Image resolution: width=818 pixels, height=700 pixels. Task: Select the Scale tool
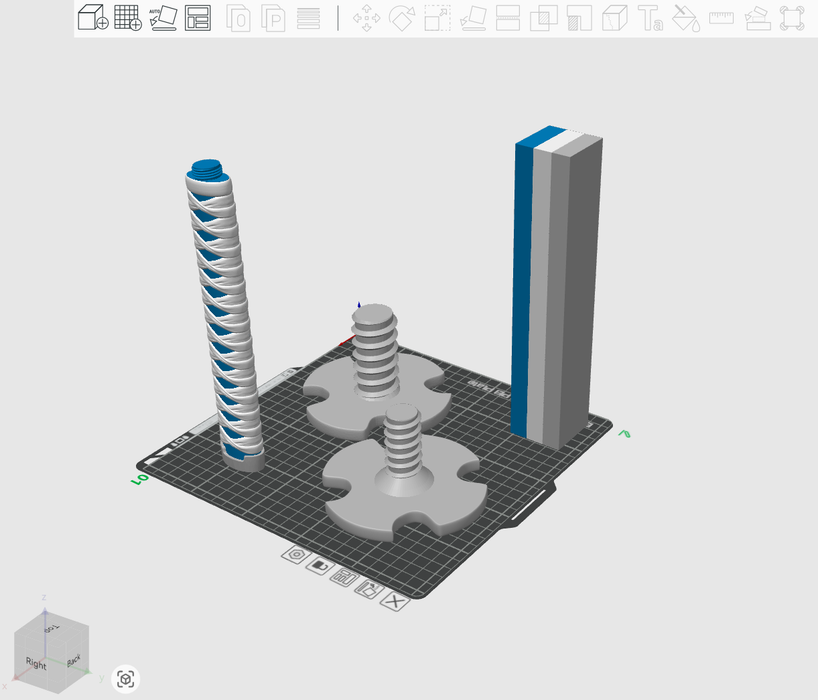click(x=437, y=18)
